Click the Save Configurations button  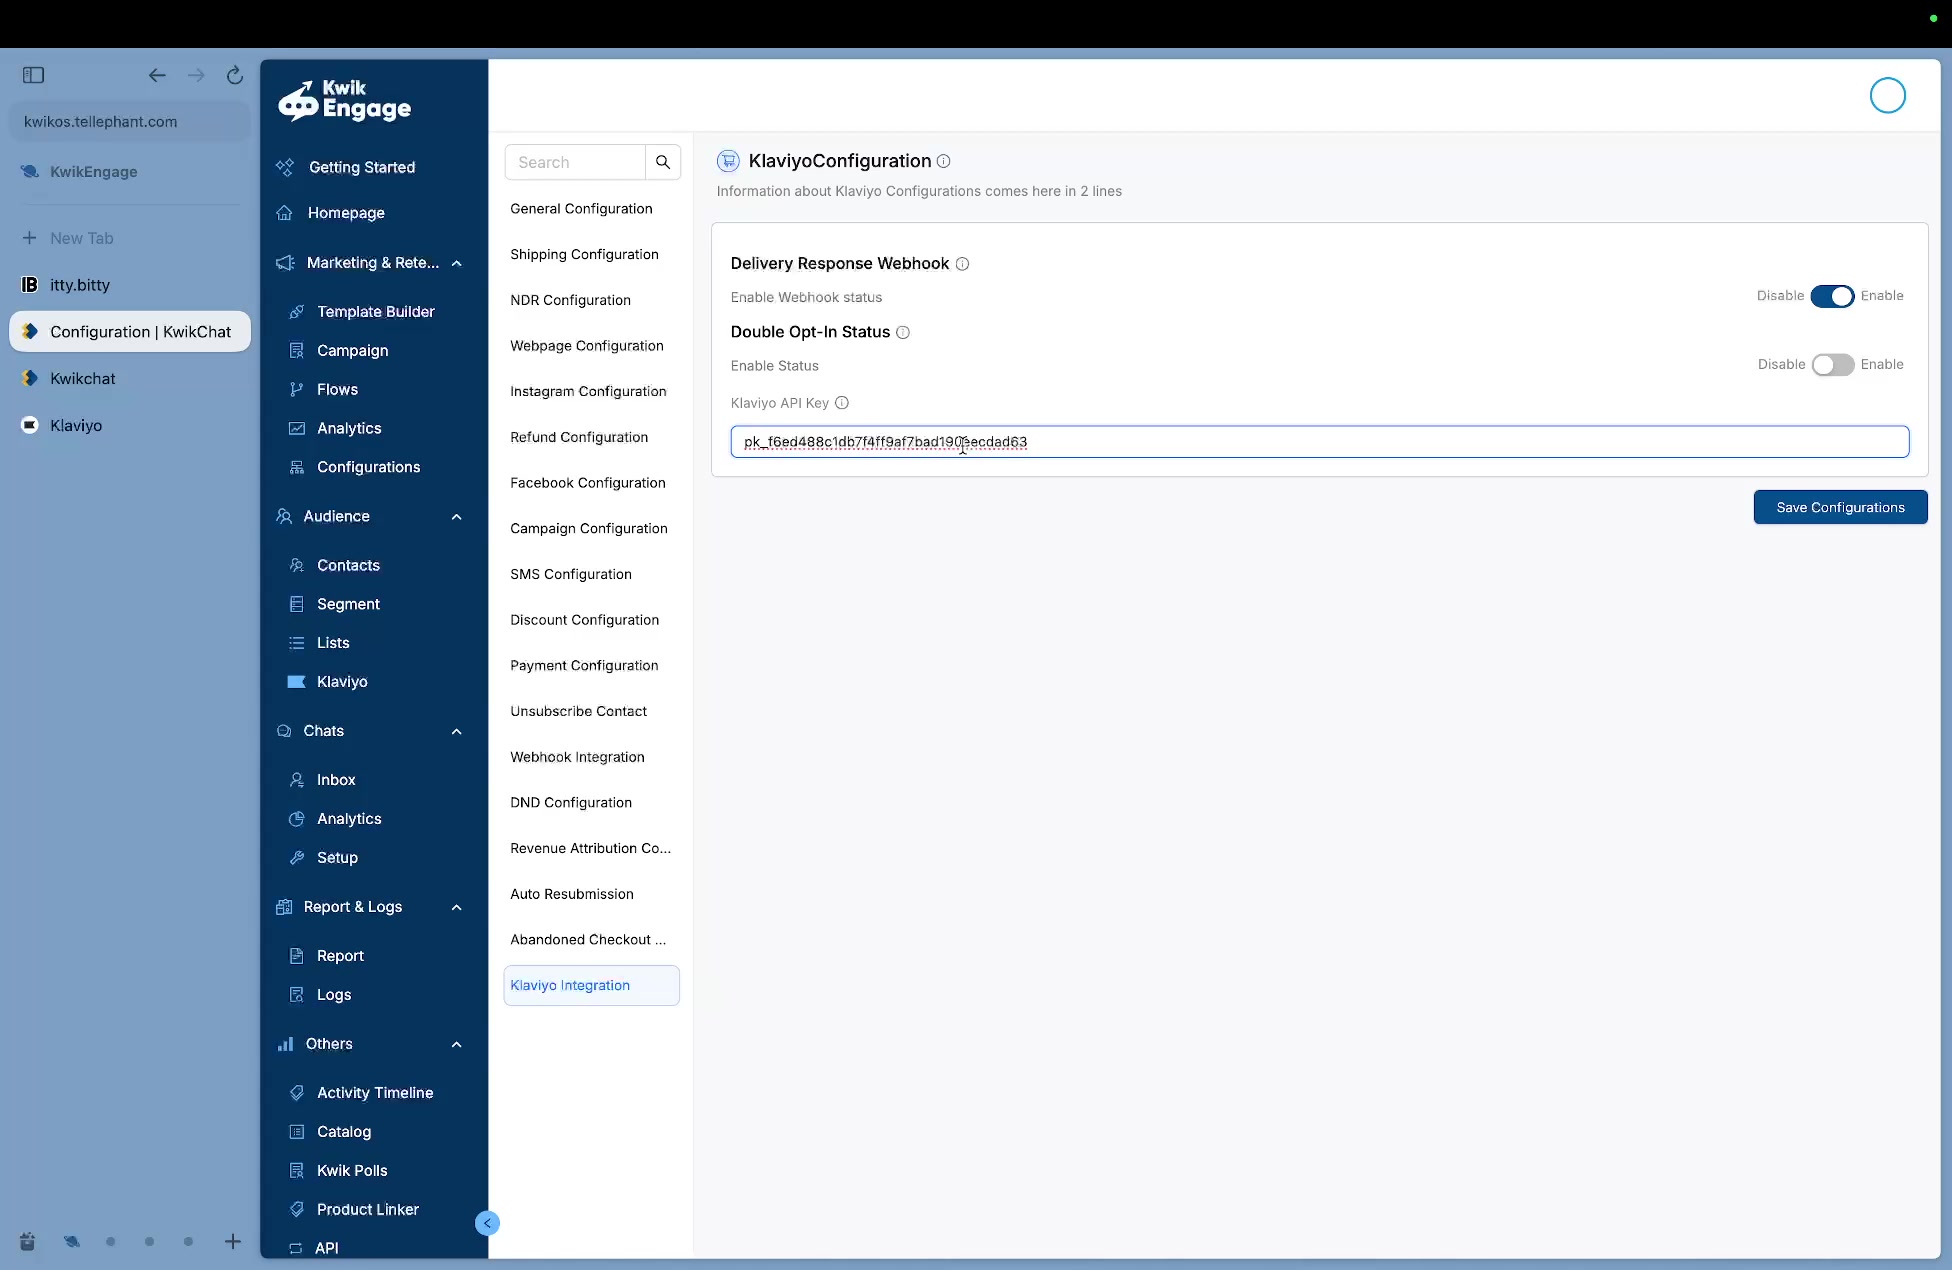1840,508
